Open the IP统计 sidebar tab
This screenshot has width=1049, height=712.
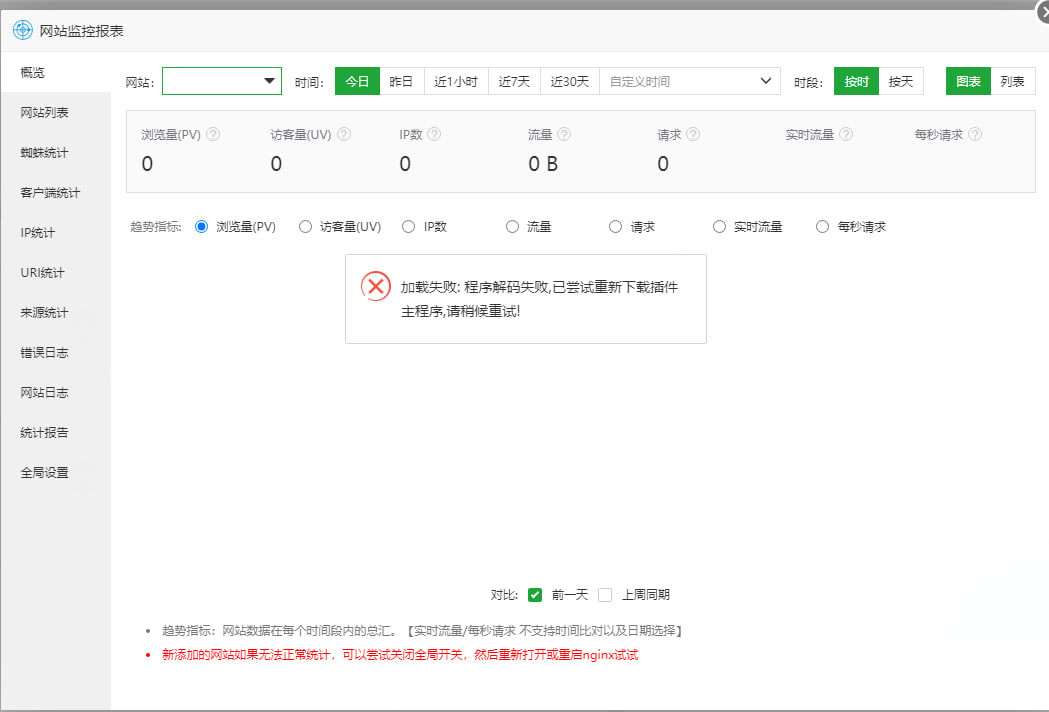[x=56, y=233]
